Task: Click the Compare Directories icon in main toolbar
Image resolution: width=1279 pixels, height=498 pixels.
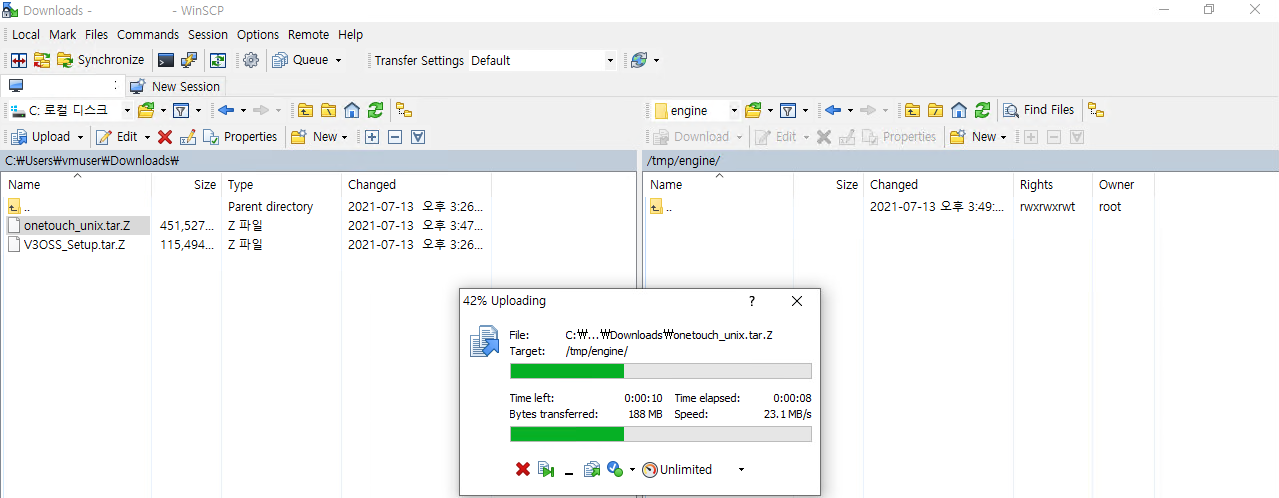Action: point(19,60)
